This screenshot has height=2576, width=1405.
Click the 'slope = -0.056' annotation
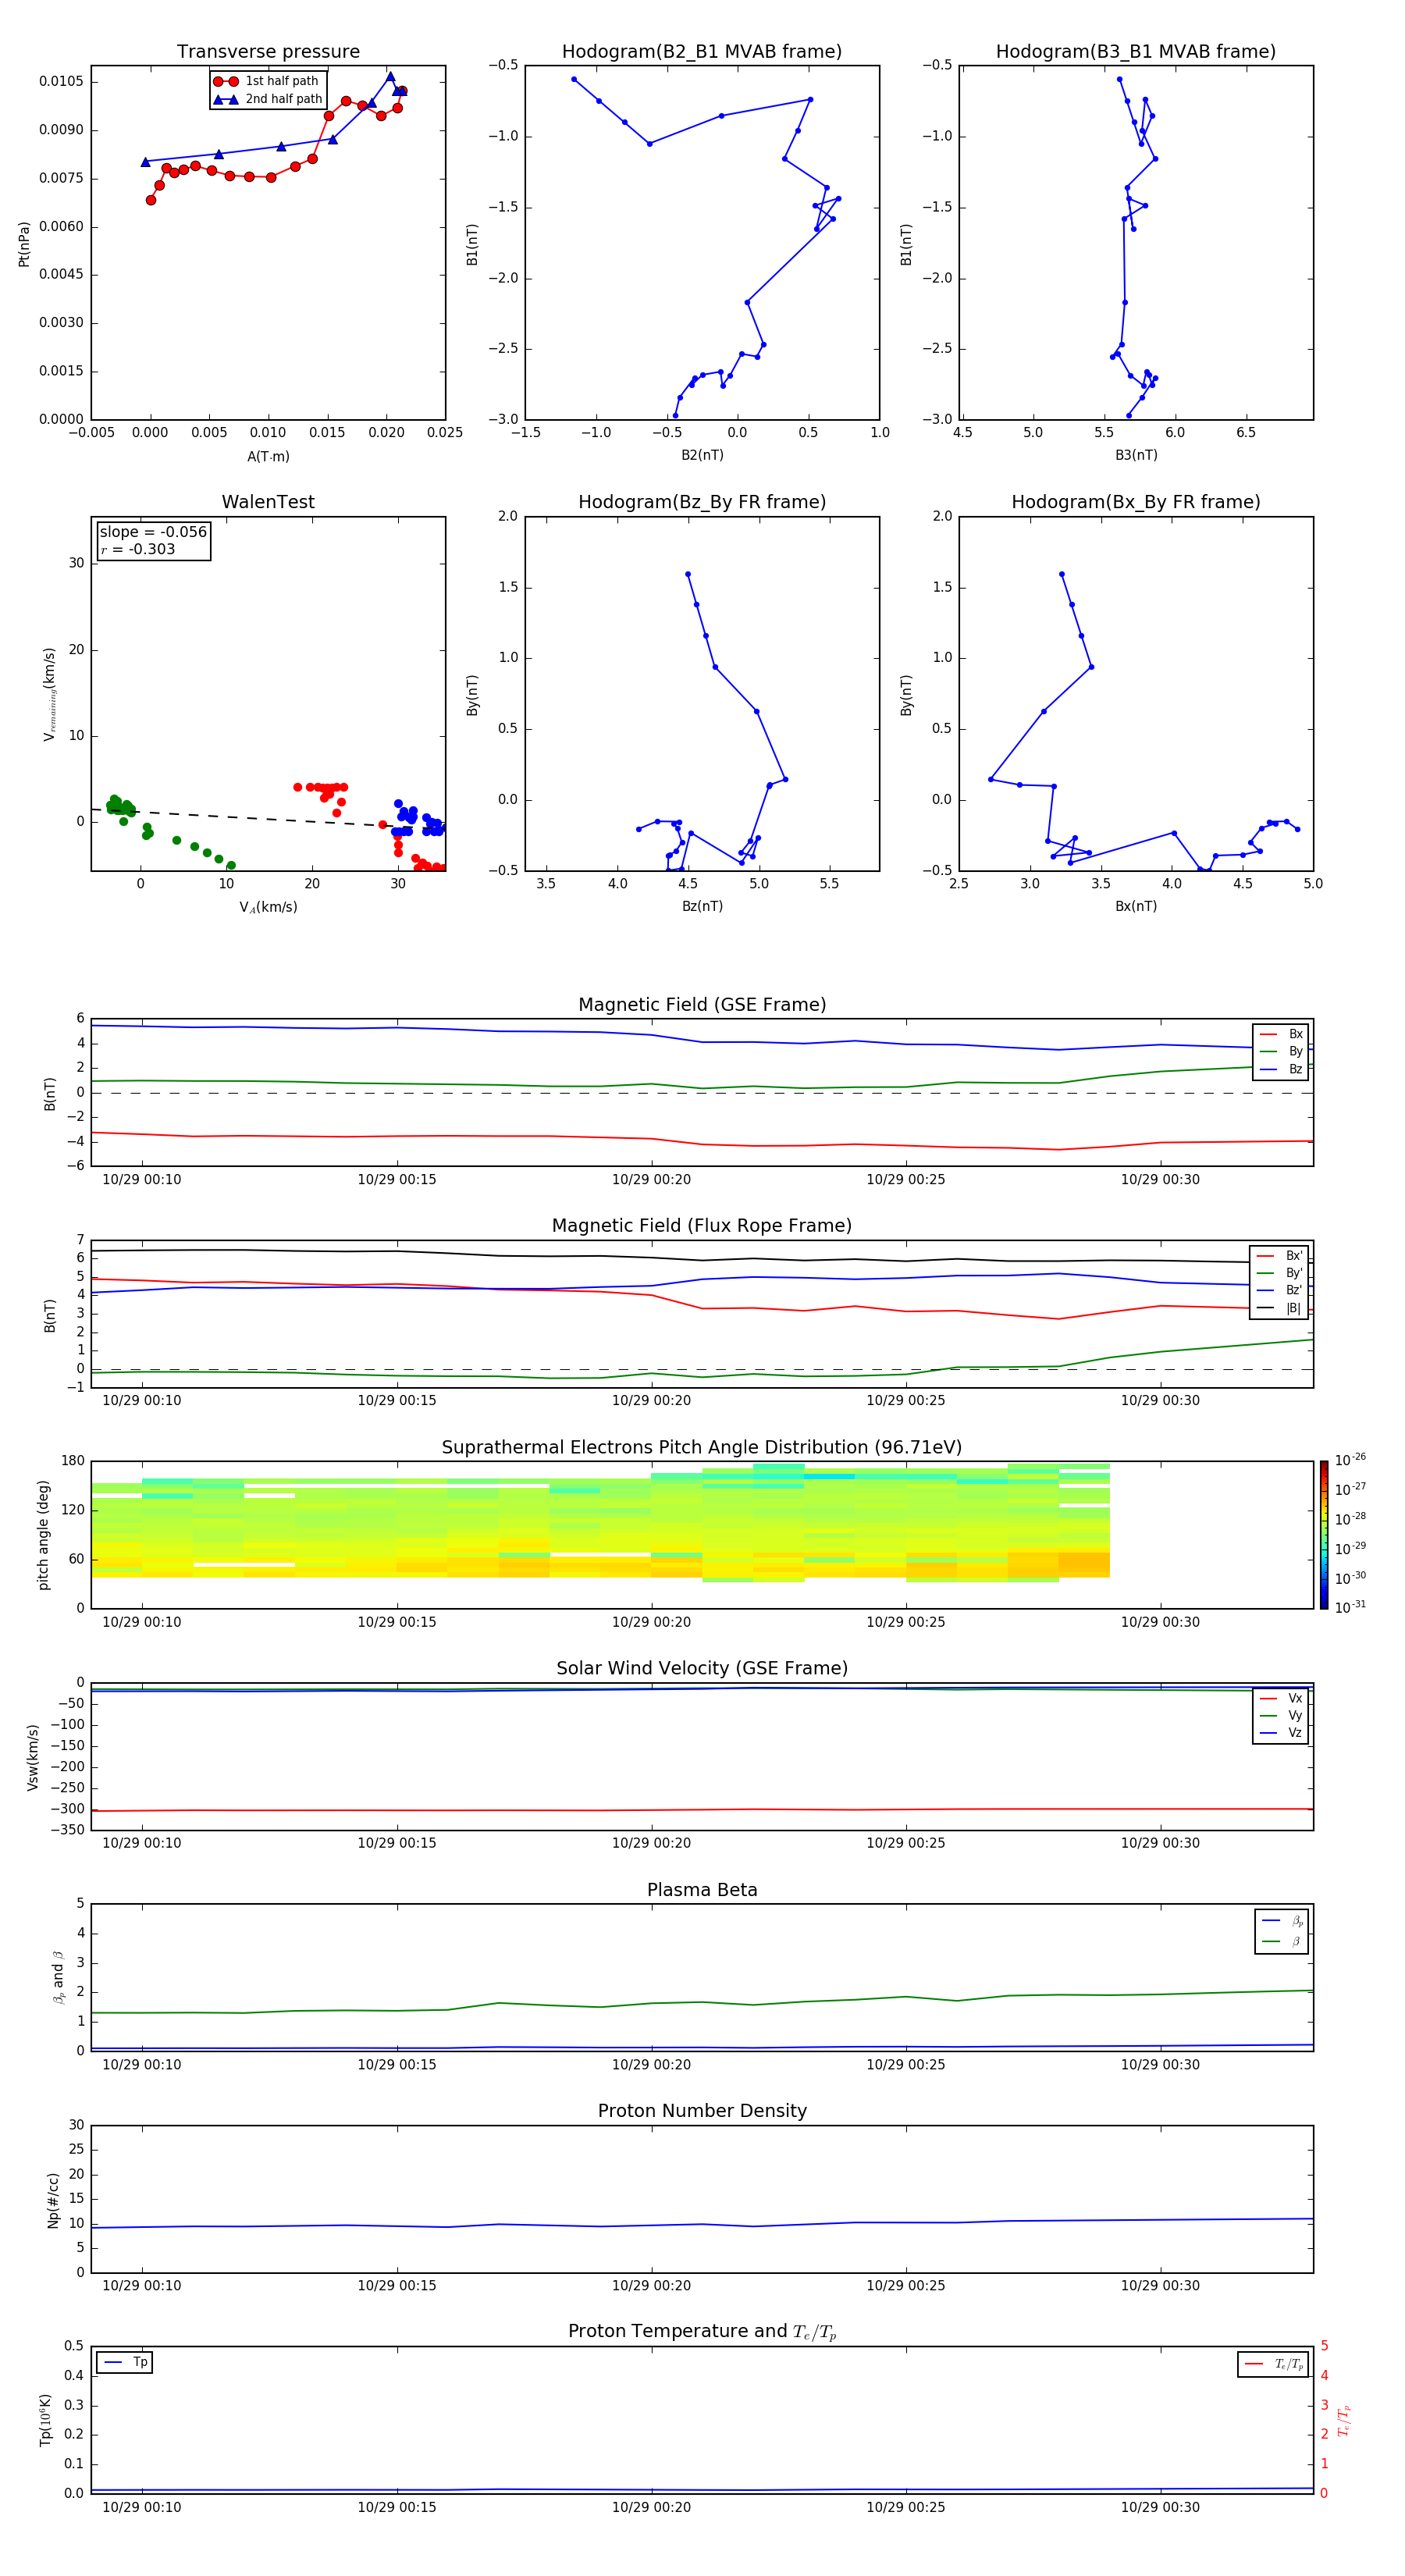point(153,532)
